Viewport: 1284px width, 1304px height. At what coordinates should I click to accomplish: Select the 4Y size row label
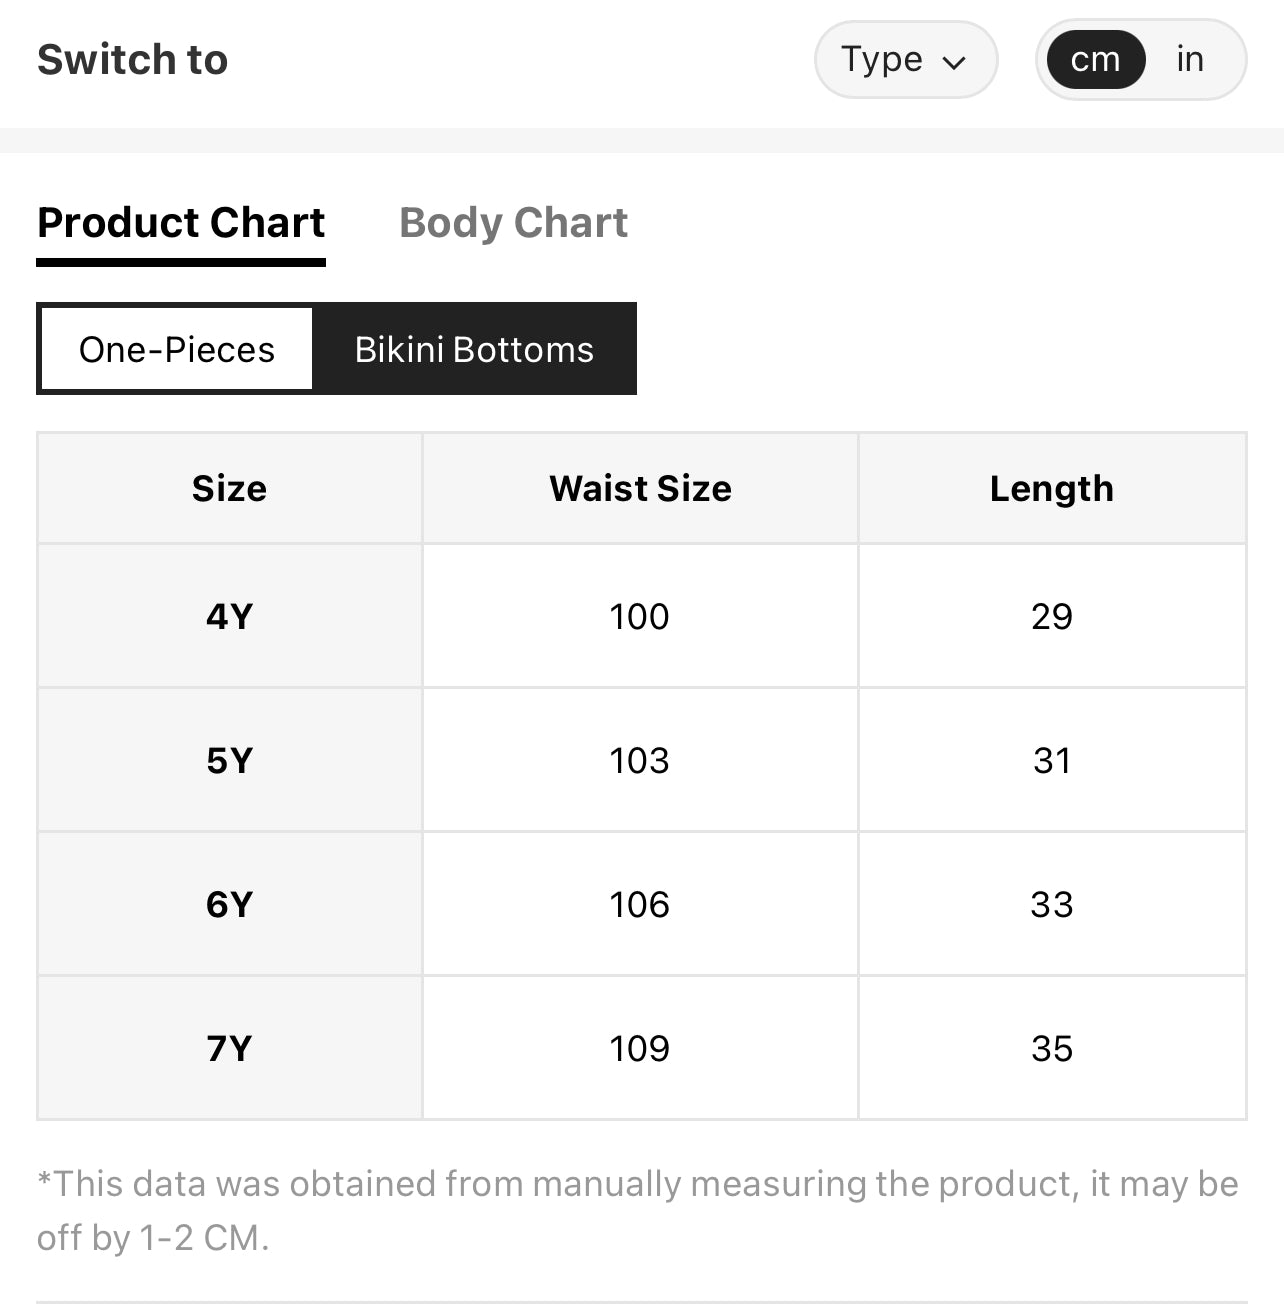click(230, 616)
